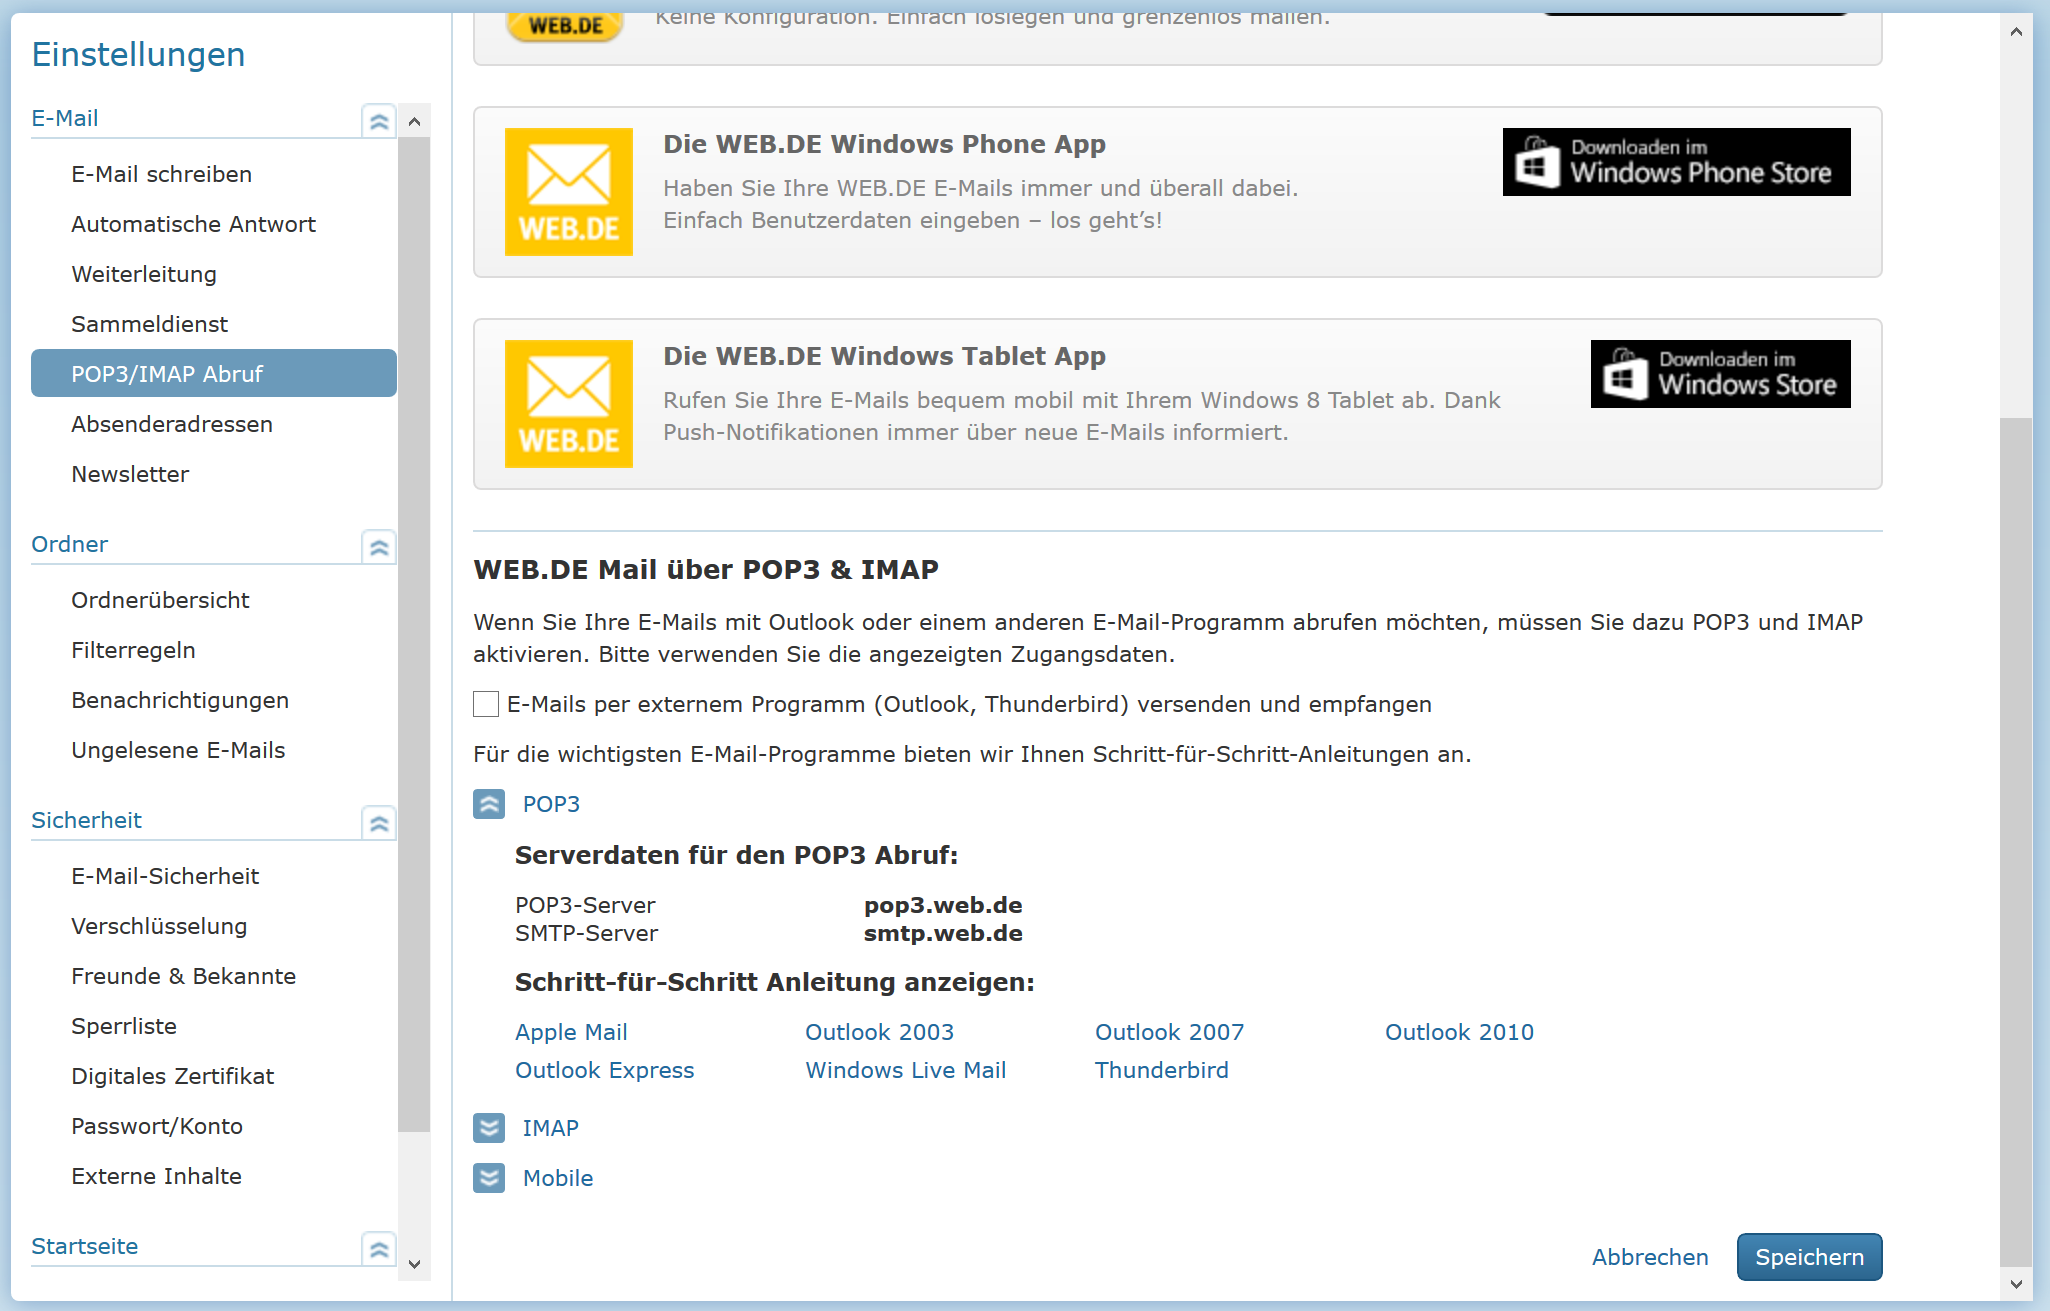The width and height of the screenshot is (2050, 1311).
Task: Click the Speichern button
Action: 1809,1257
